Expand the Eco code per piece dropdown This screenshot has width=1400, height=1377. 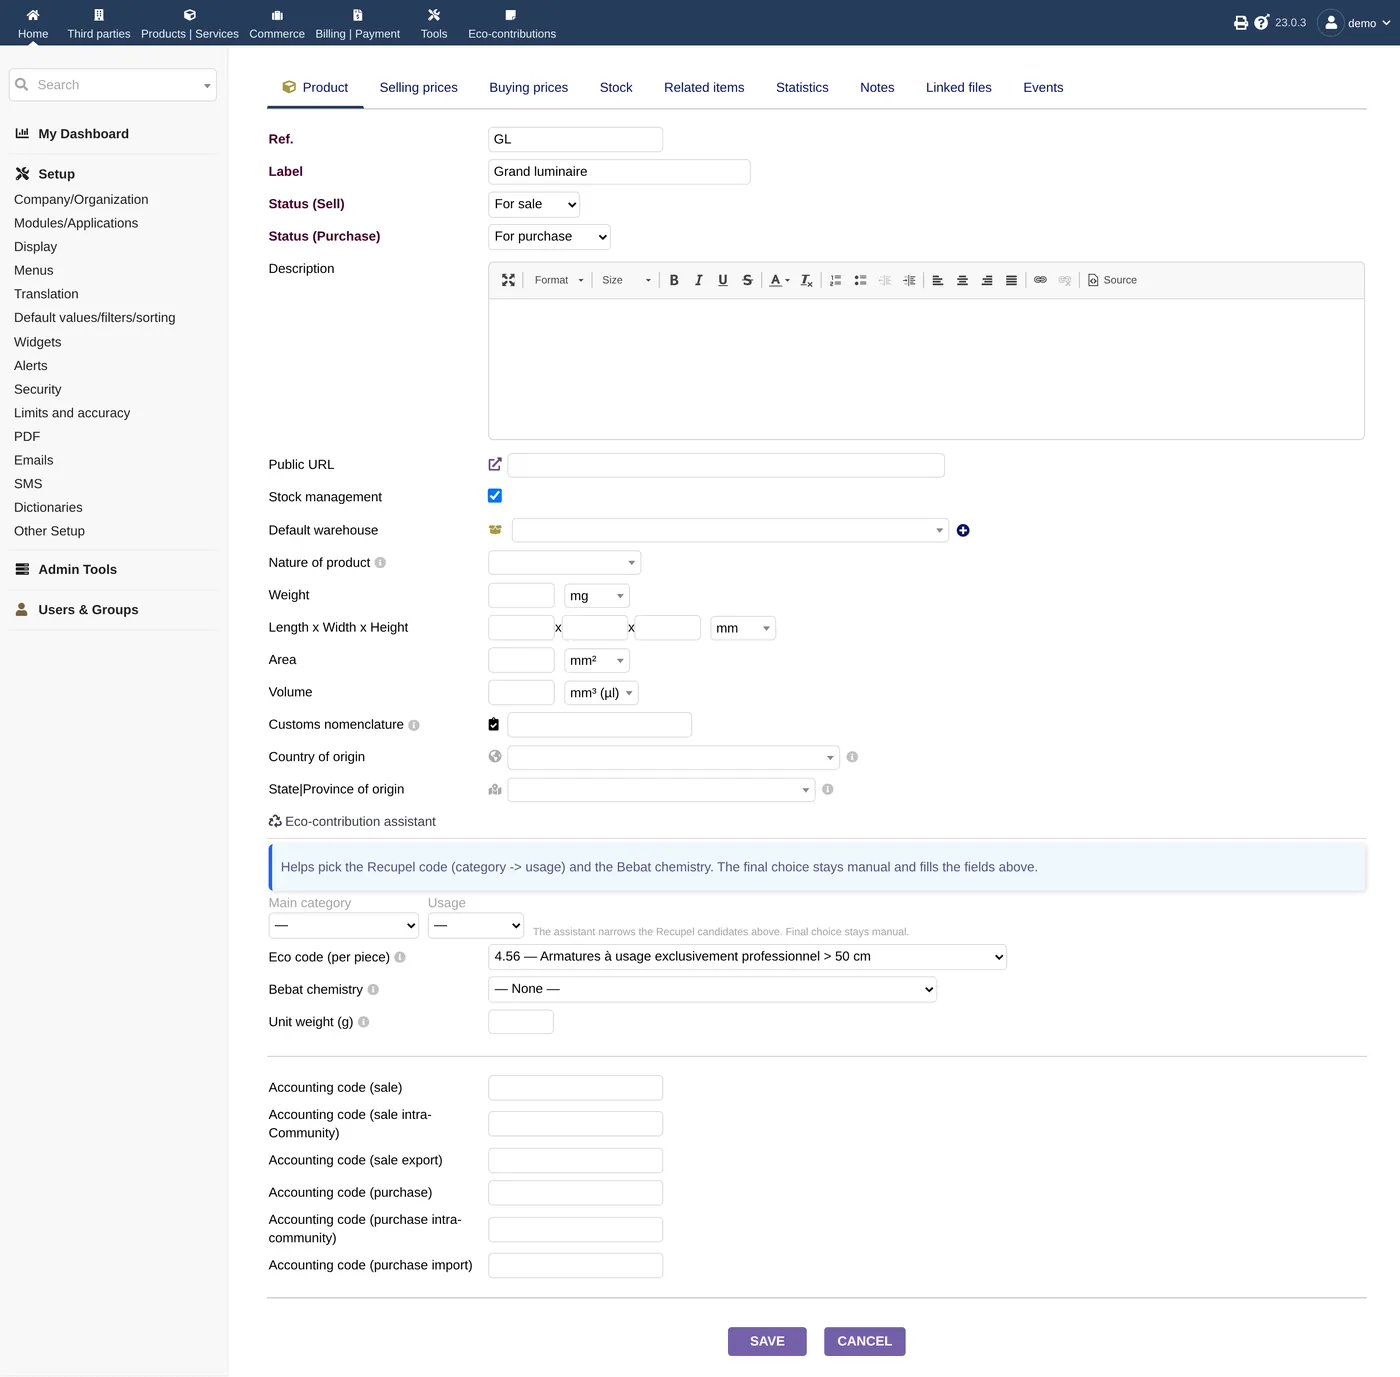[x=747, y=957]
